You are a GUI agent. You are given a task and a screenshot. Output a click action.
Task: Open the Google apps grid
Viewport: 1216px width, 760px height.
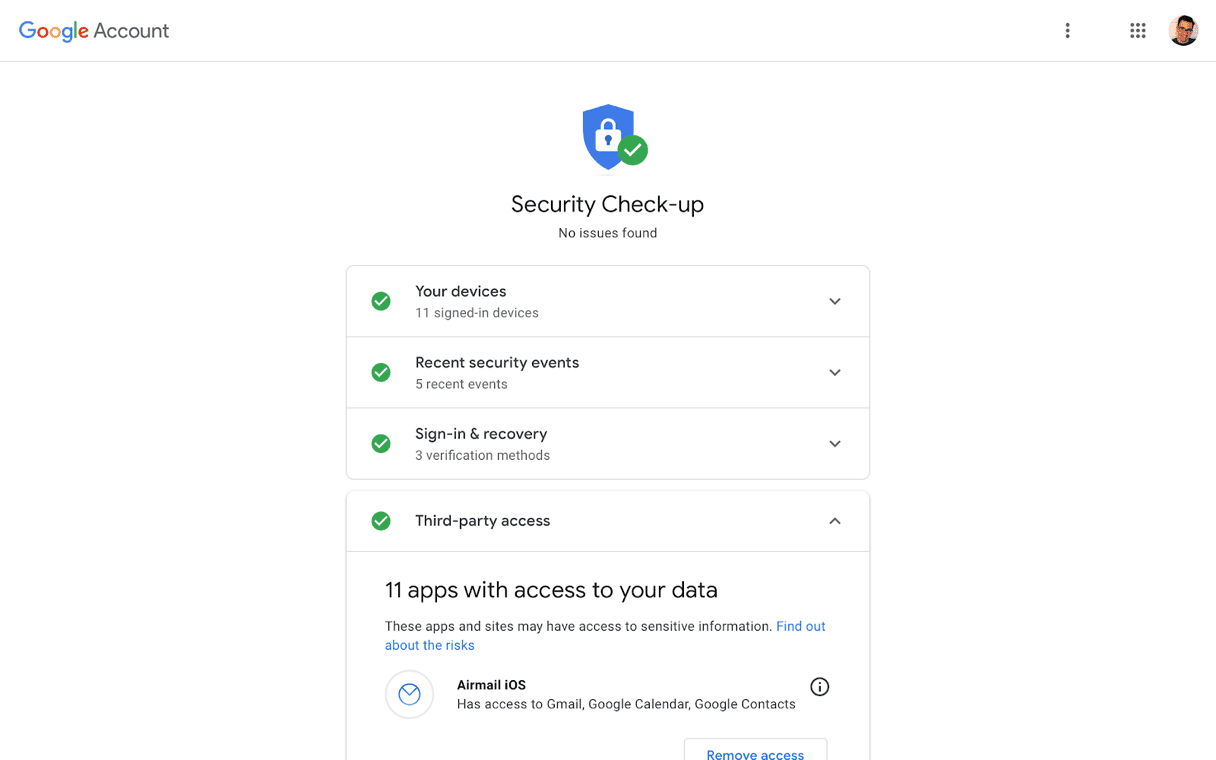pyautogui.click(x=1138, y=31)
